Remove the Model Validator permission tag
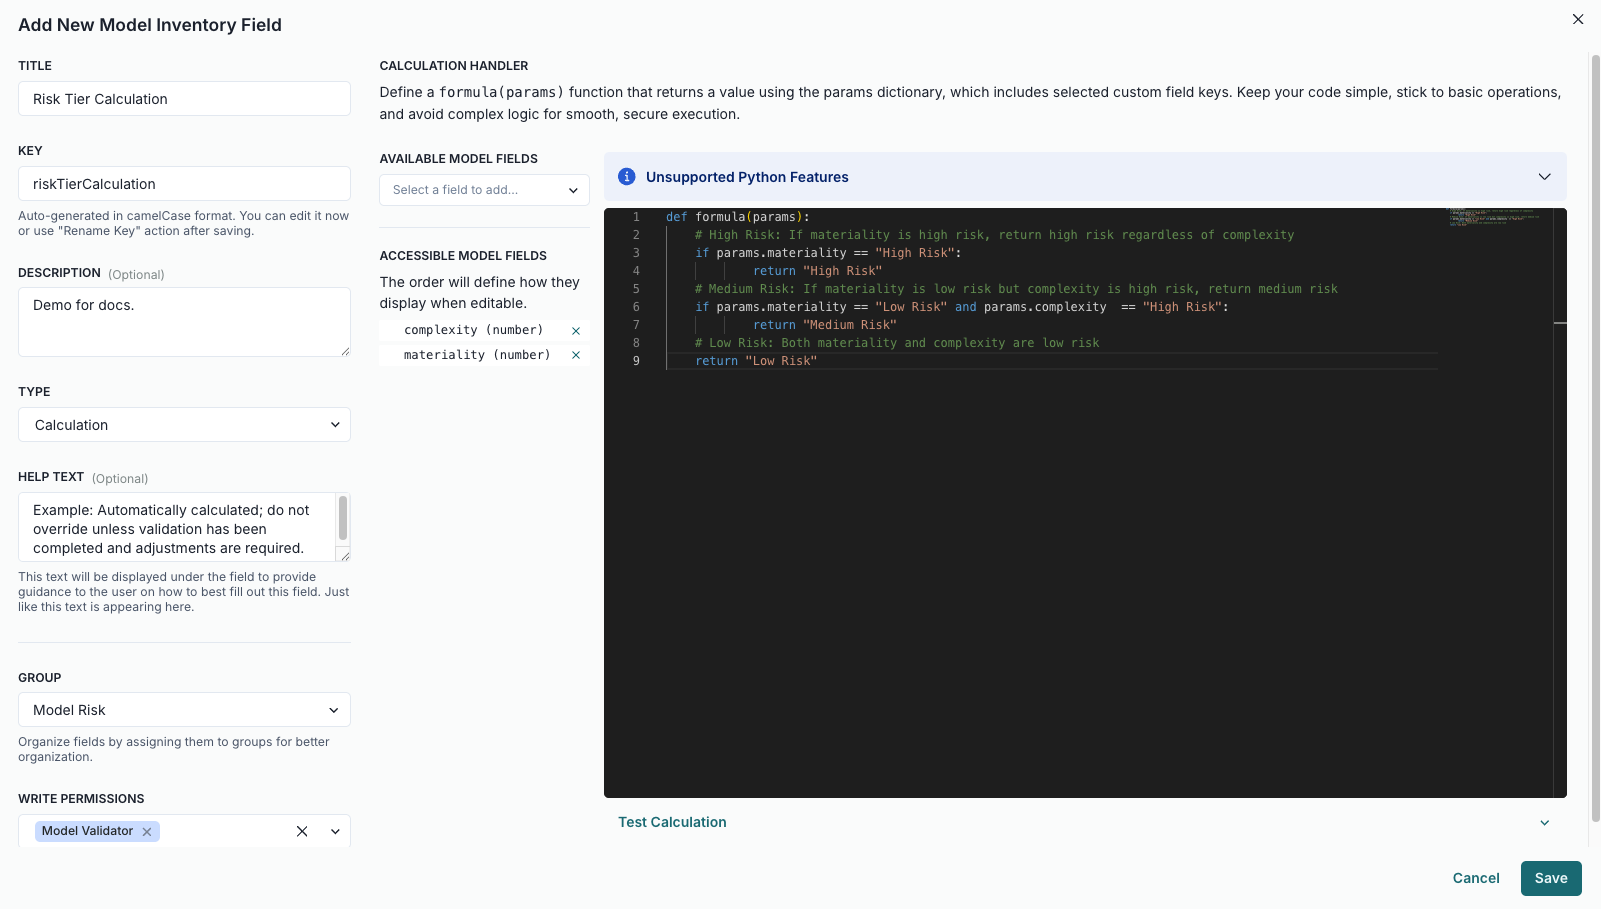 (147, 832)
